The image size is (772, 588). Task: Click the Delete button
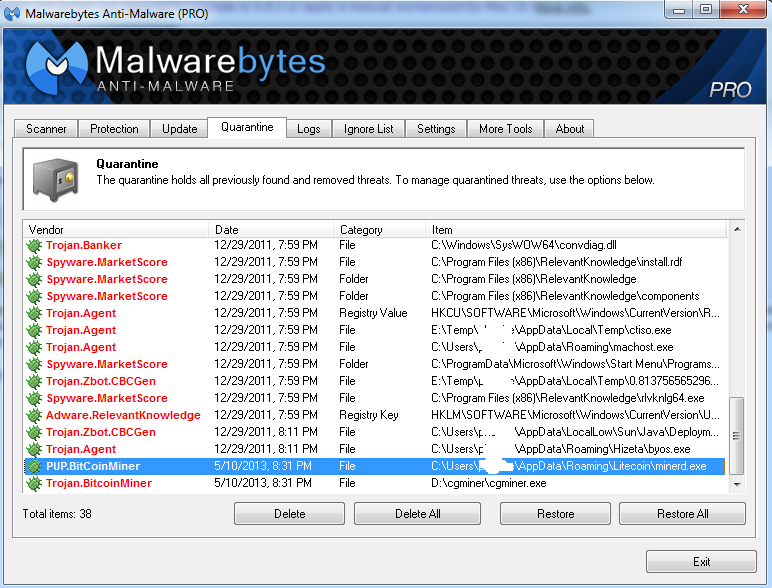290,514
